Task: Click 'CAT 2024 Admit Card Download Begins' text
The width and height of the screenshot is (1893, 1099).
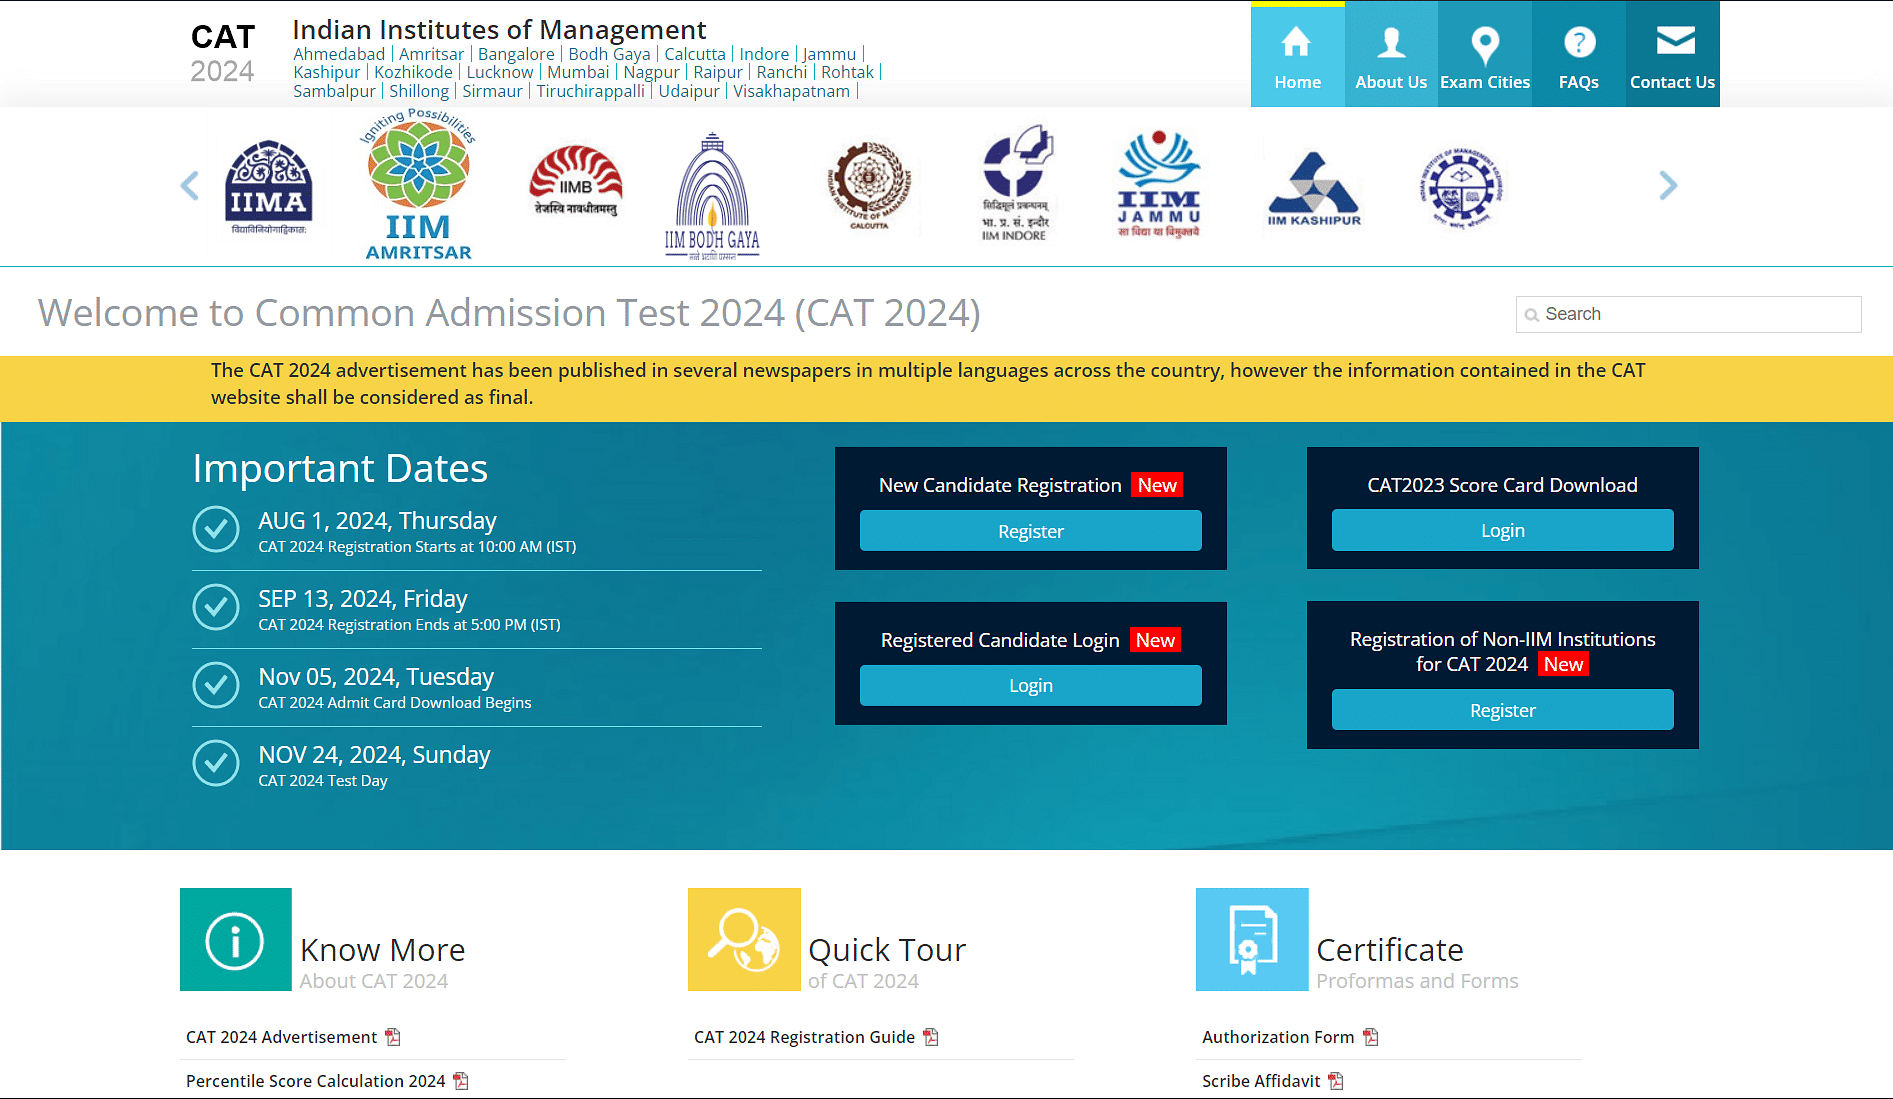Action: tap(395, 703)
